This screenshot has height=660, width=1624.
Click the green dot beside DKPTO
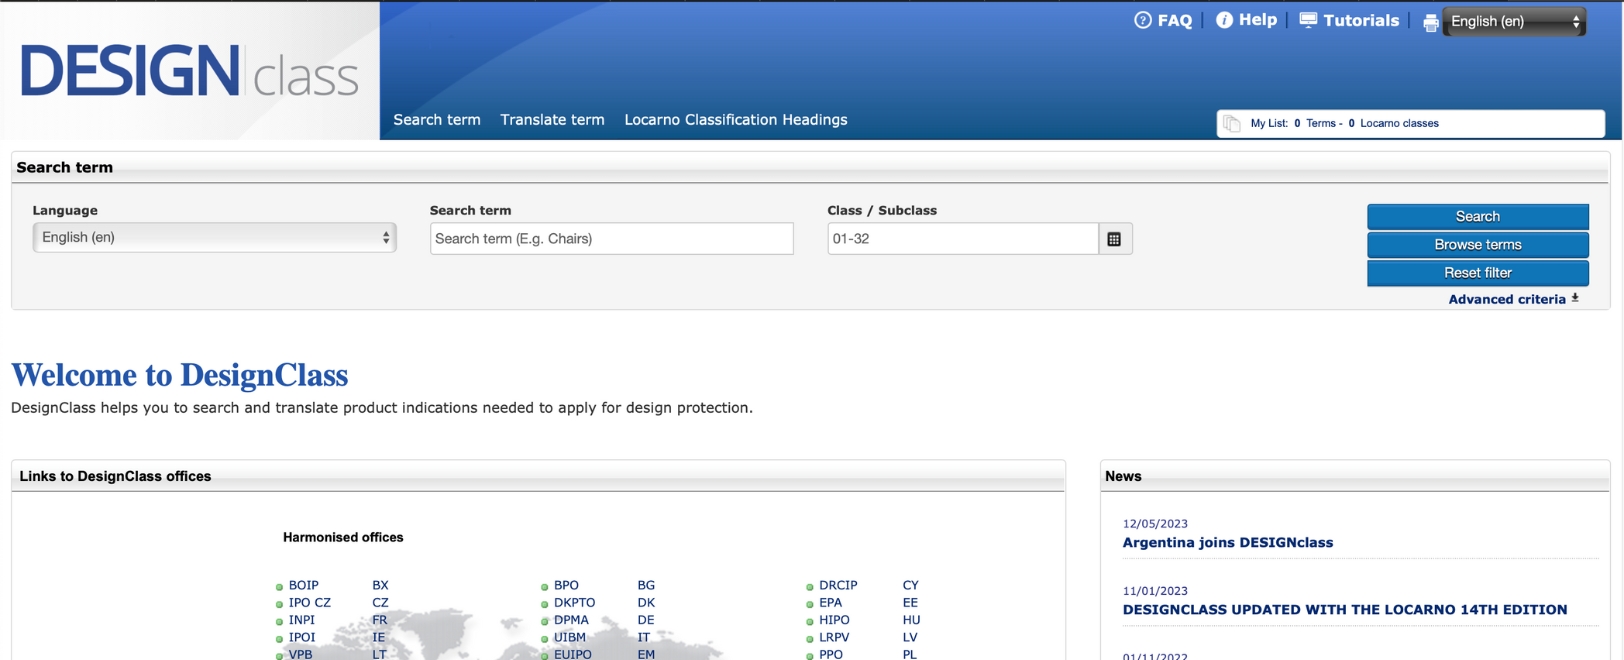[544, 604]
